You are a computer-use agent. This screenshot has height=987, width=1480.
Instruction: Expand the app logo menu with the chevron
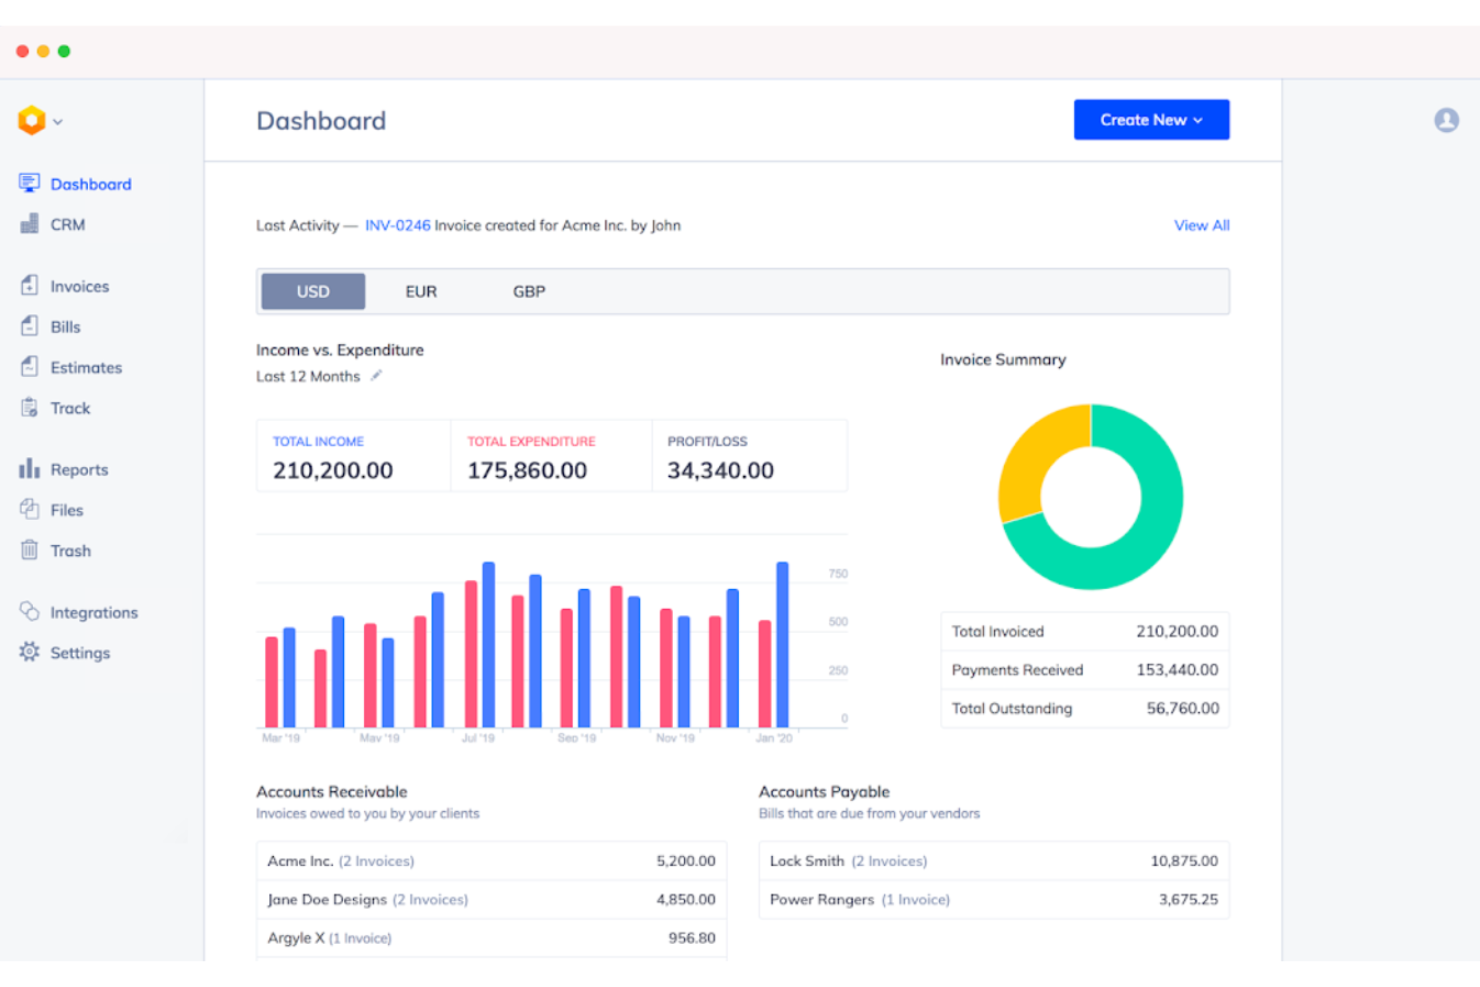57,120
